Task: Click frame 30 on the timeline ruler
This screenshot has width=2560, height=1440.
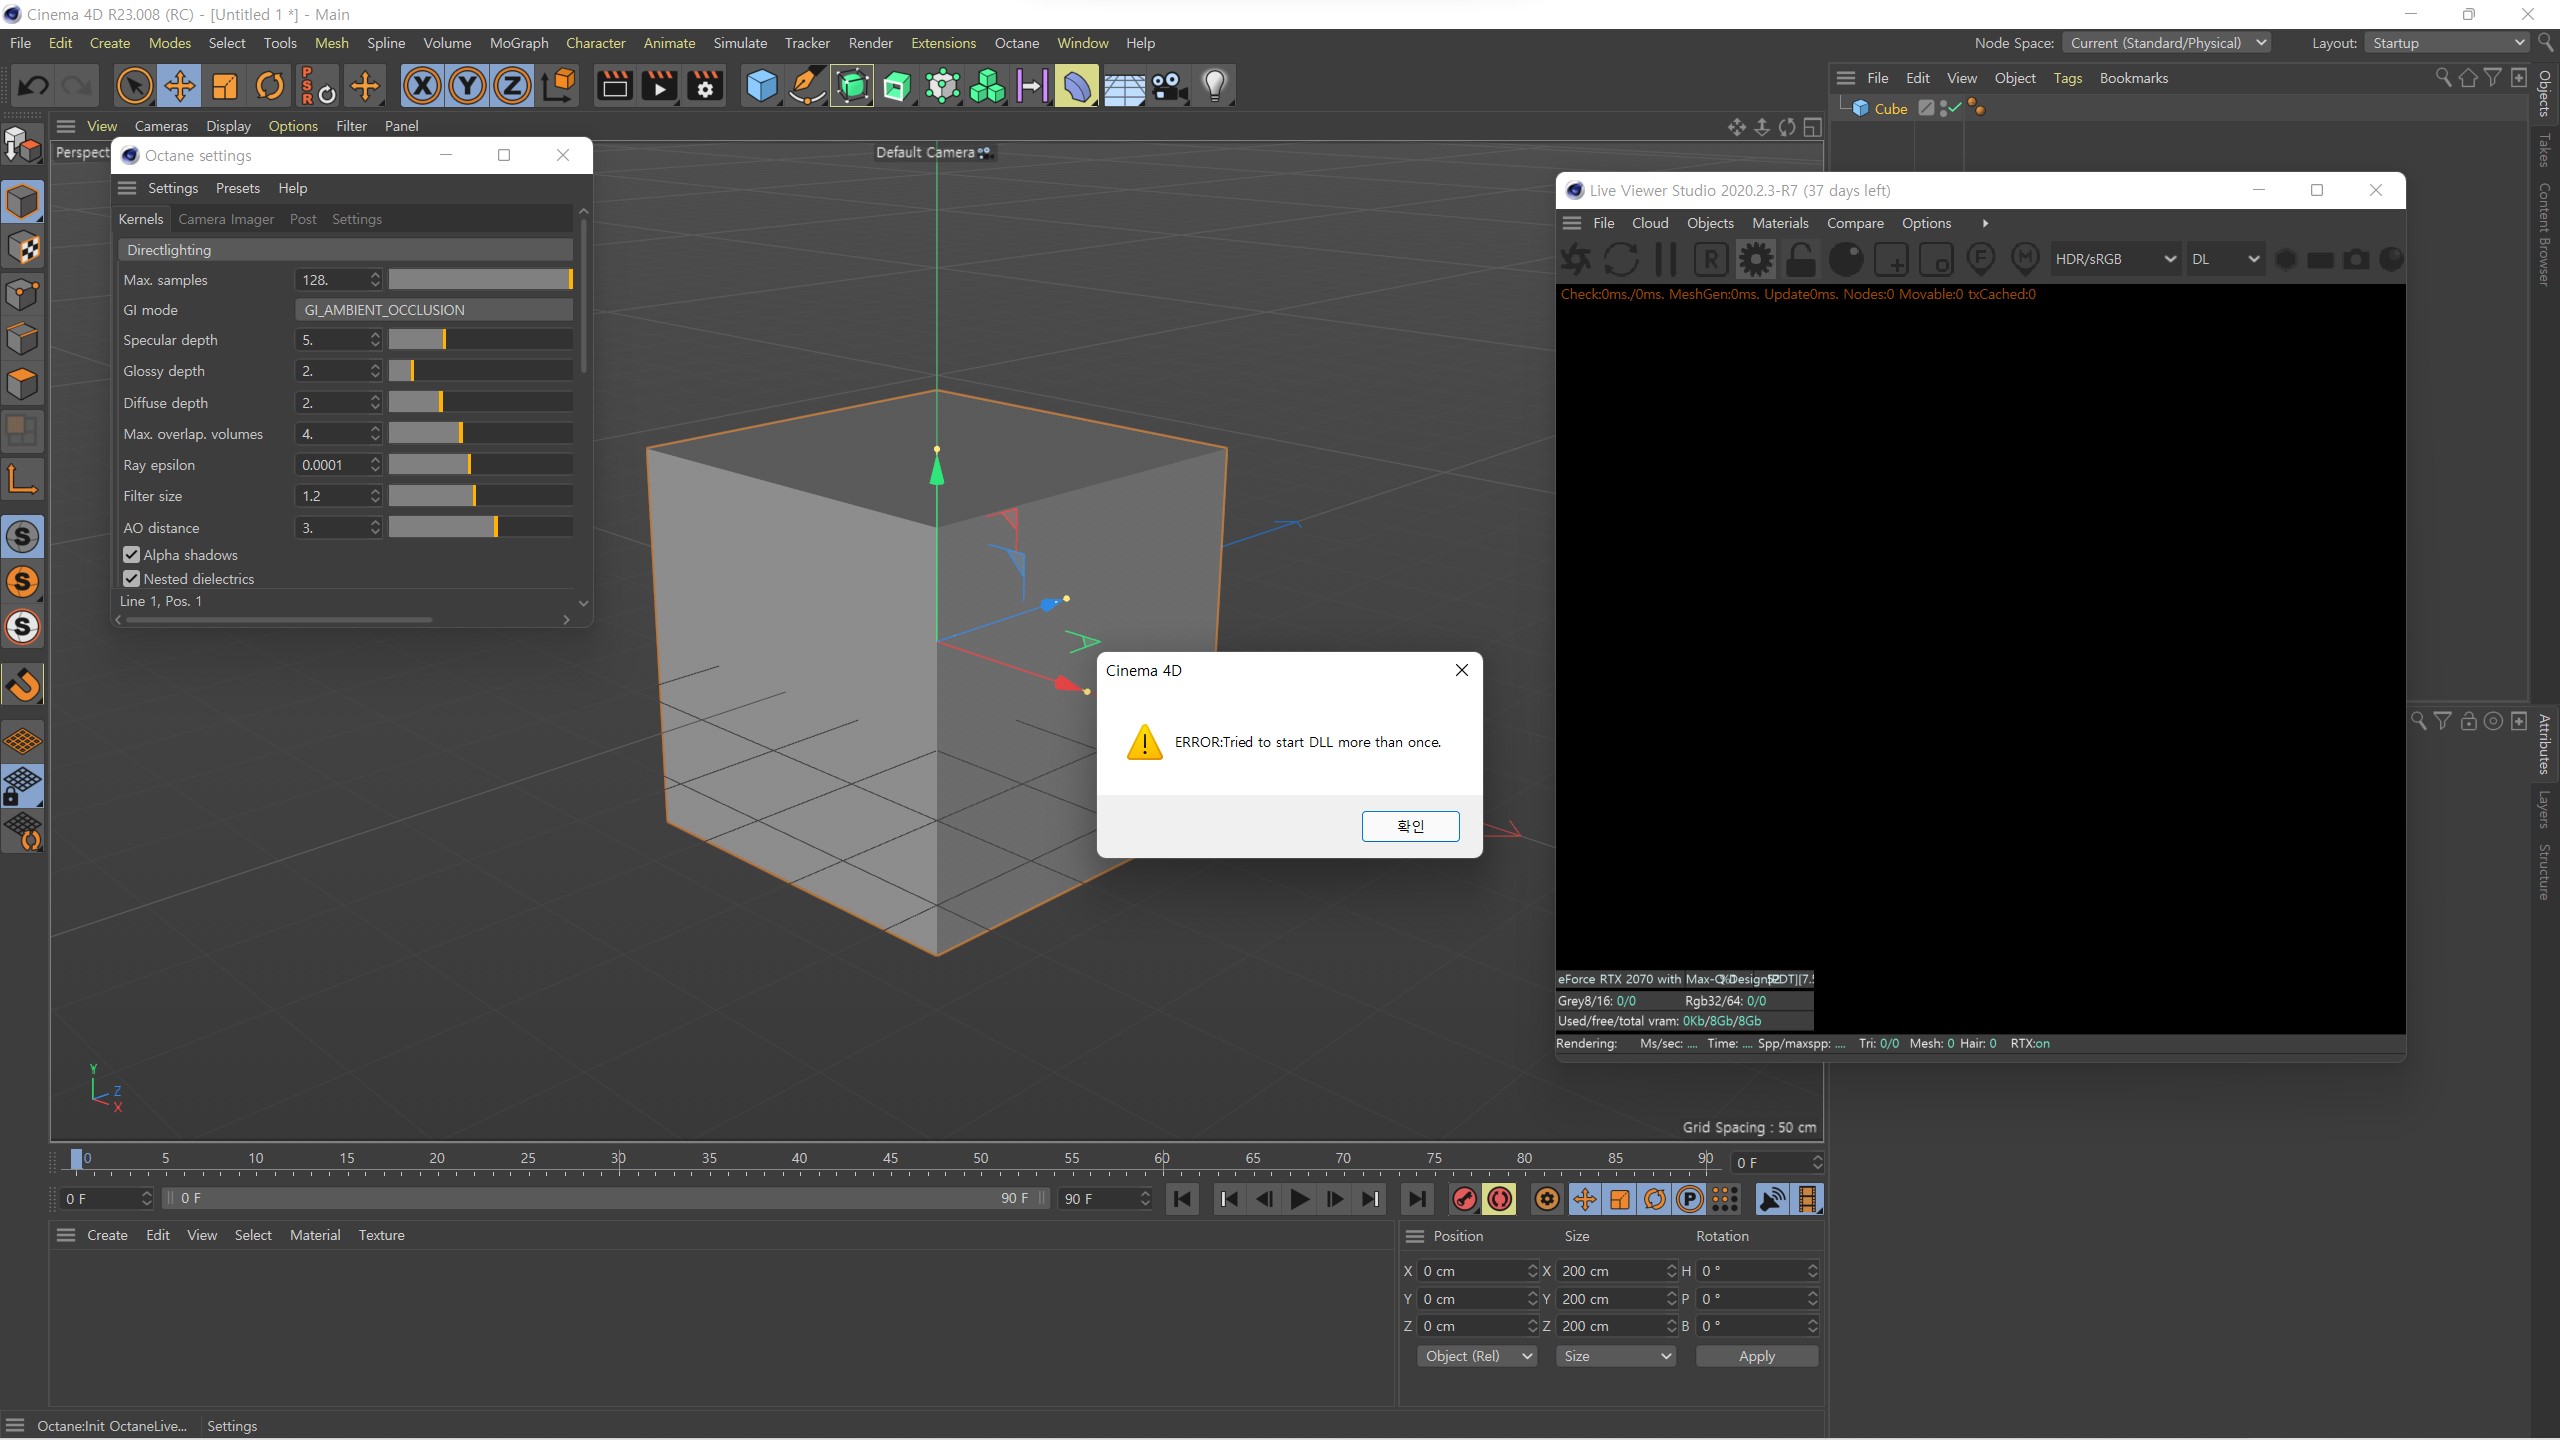Action: (618, 1159)
